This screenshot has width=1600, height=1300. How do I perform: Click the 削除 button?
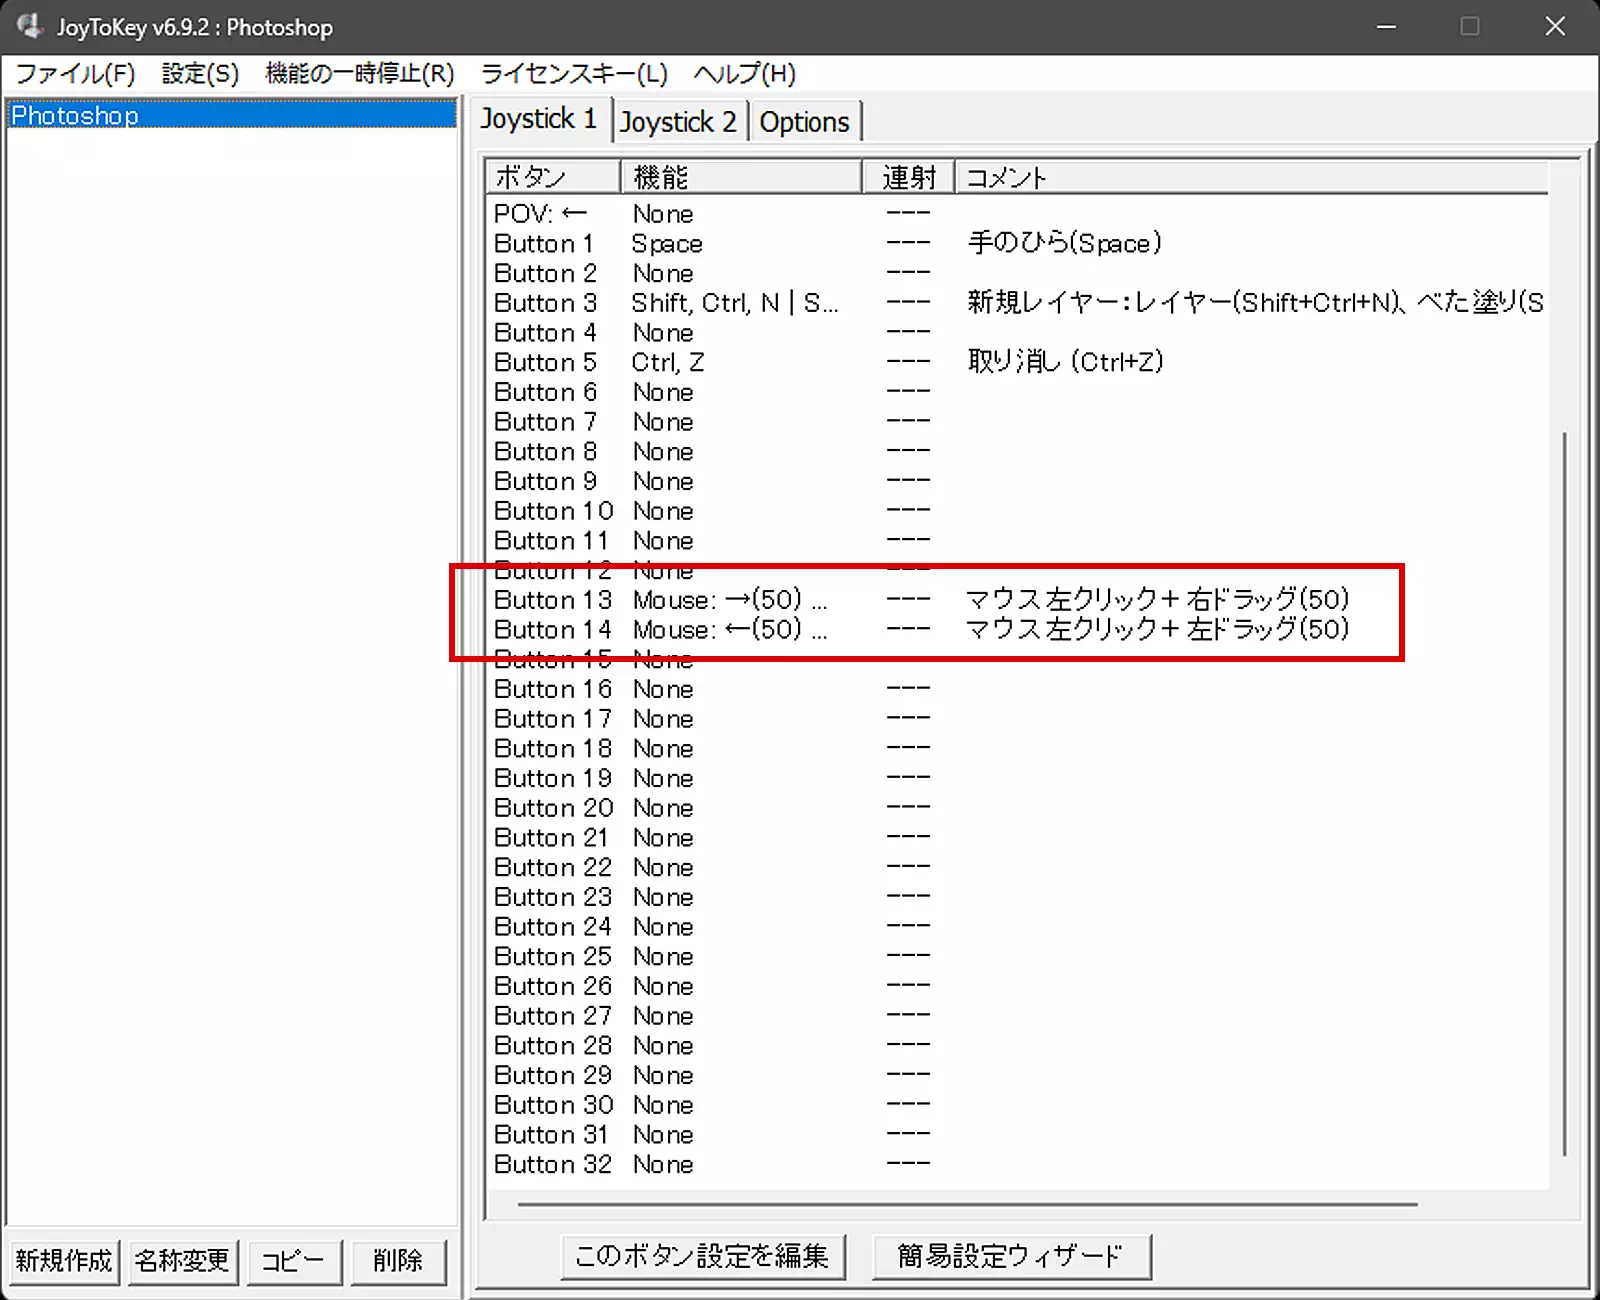pos(398,1260)
